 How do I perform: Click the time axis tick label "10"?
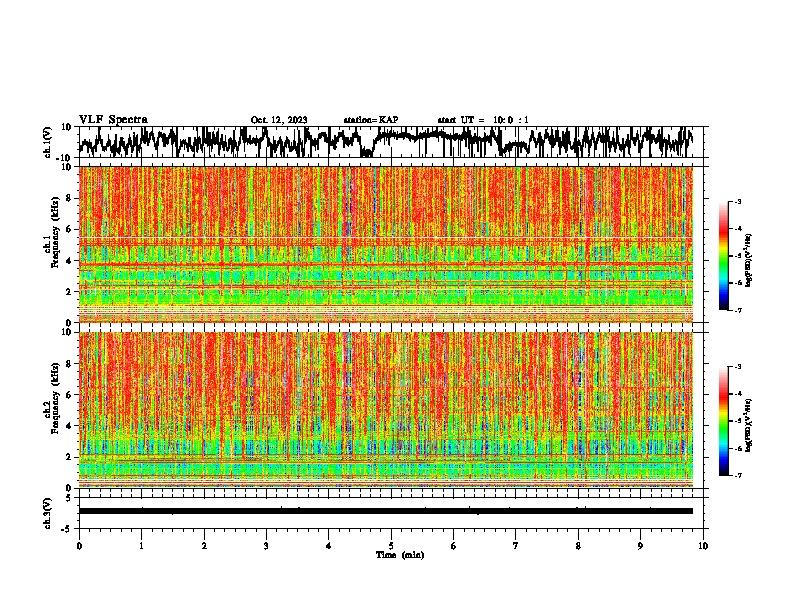703,546
